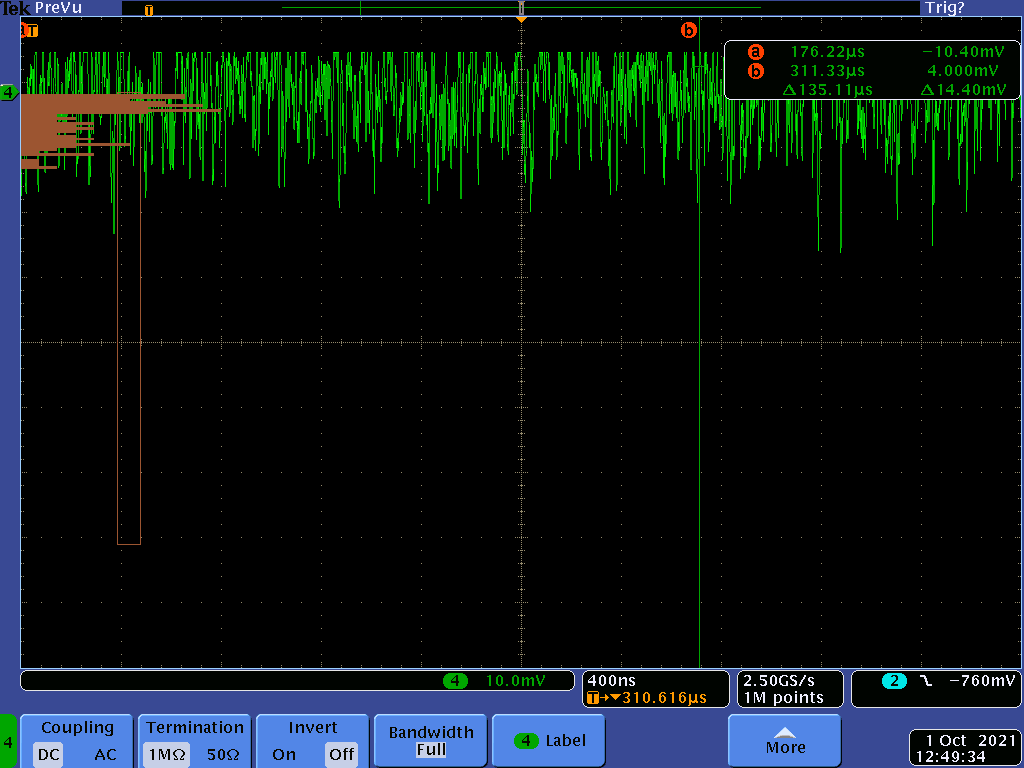Set coupling to AC

coord(105,755)
